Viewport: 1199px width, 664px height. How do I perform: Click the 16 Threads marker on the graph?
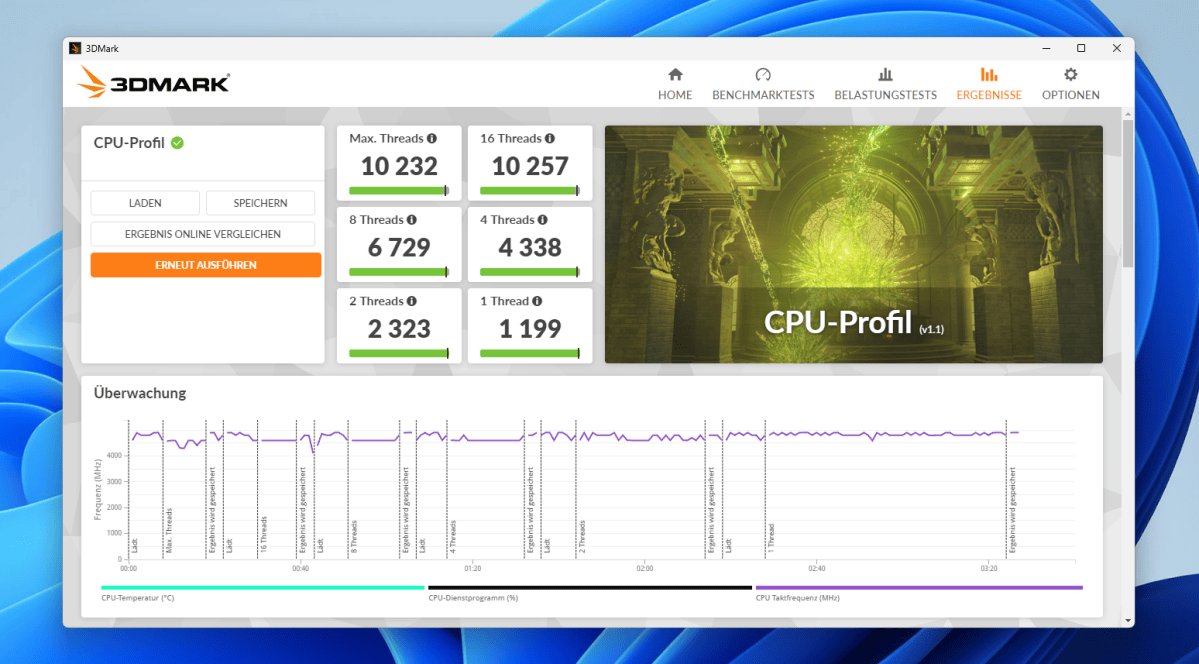(264, 534)
